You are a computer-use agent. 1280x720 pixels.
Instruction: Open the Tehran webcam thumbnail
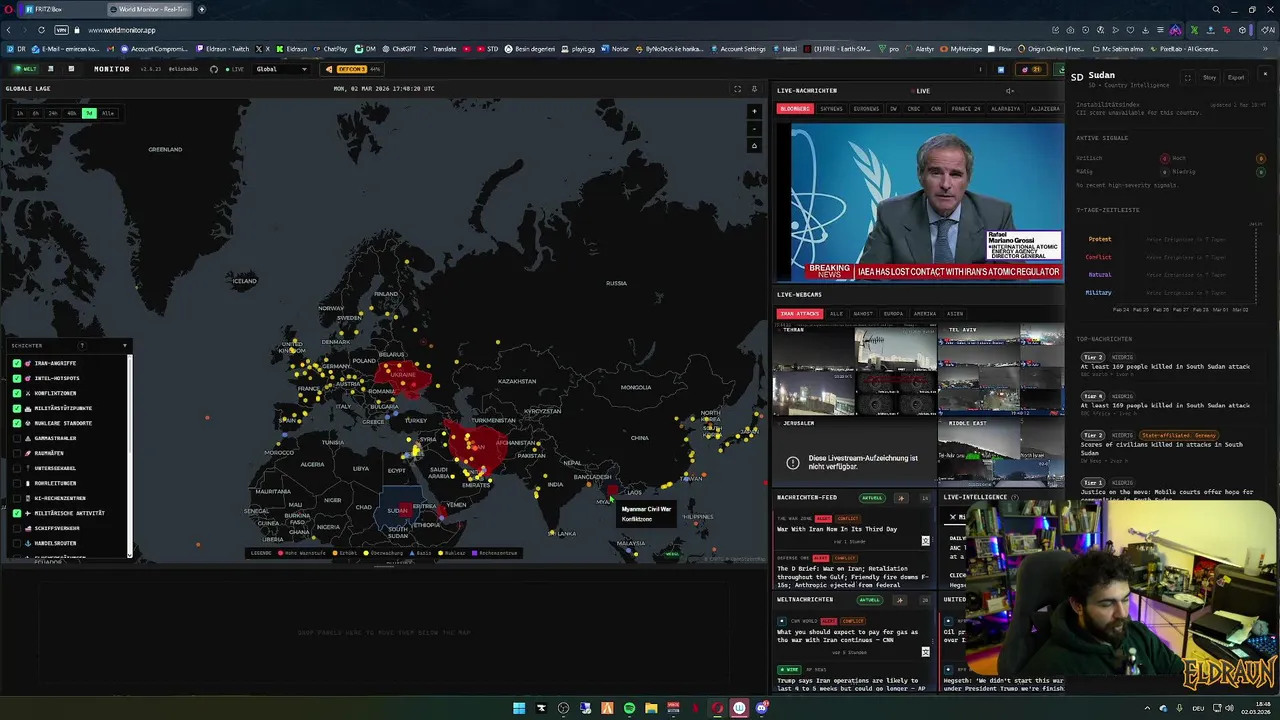coord(855,371)
